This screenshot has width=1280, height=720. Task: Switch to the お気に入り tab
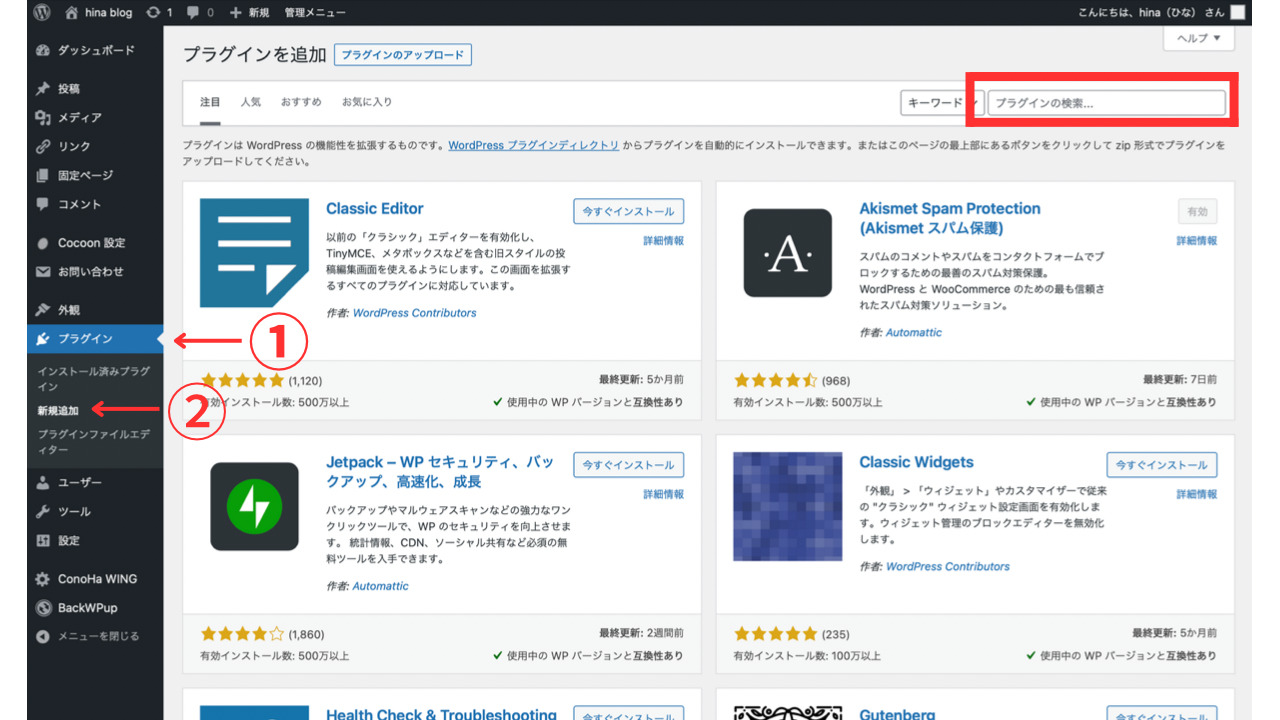coord(367,102)
